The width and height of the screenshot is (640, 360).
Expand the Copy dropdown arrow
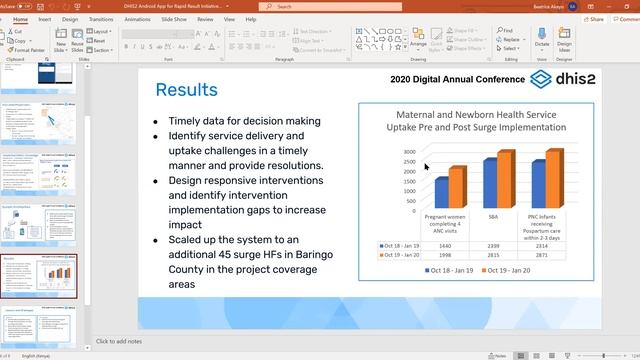click(30, 41)
